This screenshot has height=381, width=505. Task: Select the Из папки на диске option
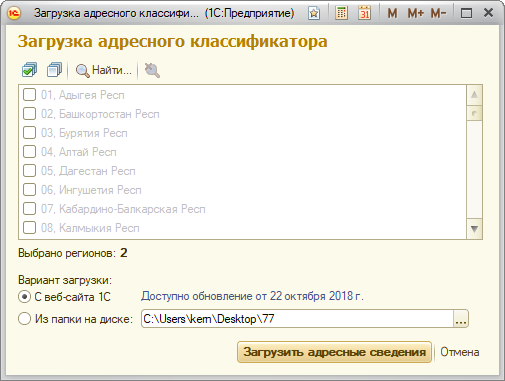pyautogui.click(x=24, y=319)
